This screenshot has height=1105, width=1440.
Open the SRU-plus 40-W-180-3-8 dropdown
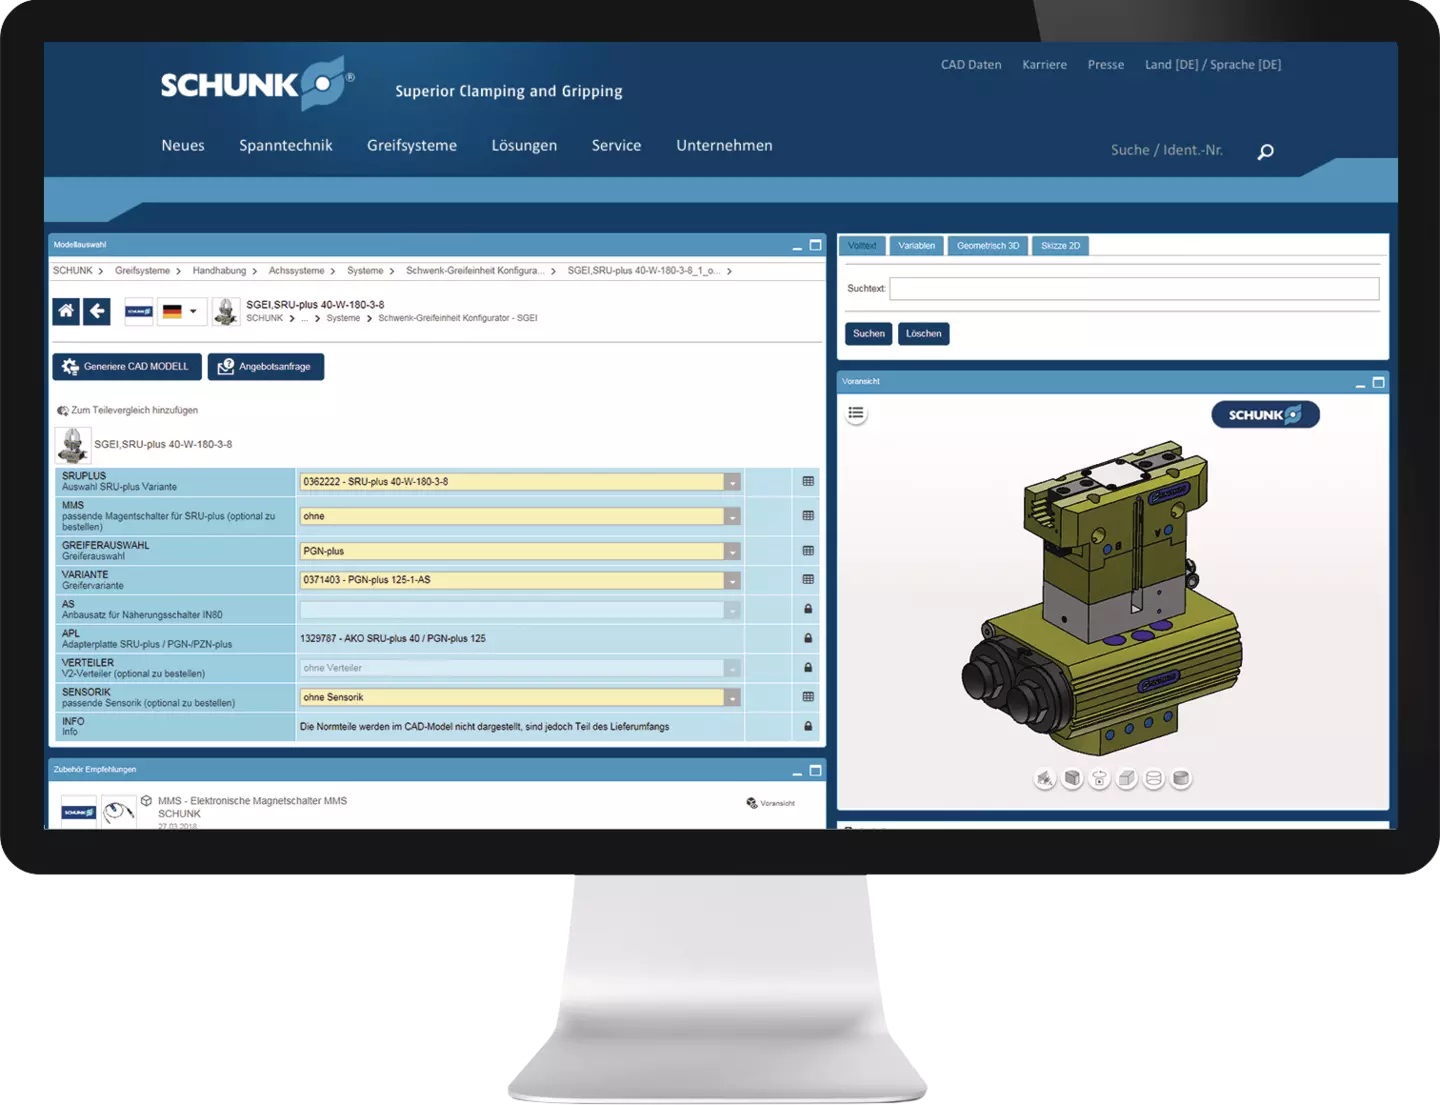pos(733,481)
